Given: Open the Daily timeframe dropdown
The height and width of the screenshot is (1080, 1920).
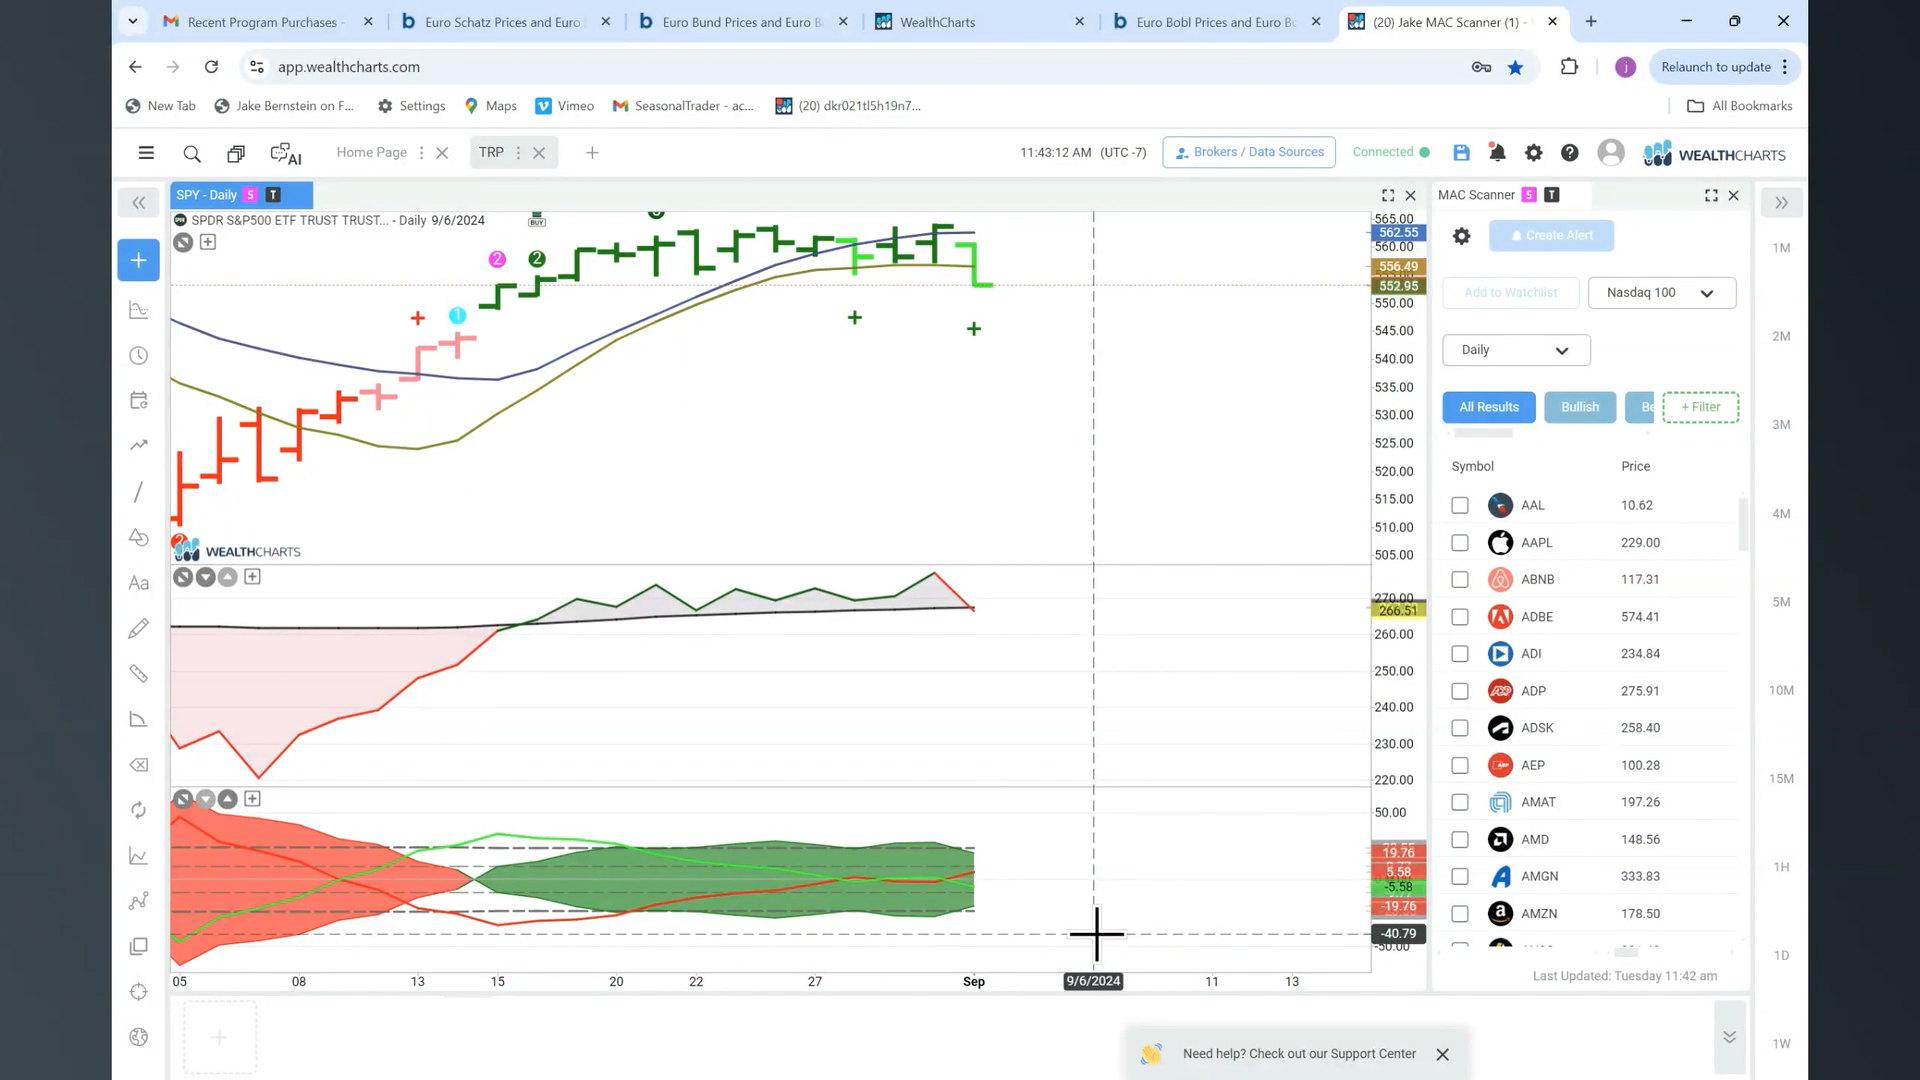Looking at the screenshot, I should click(x=1515, y=350).
